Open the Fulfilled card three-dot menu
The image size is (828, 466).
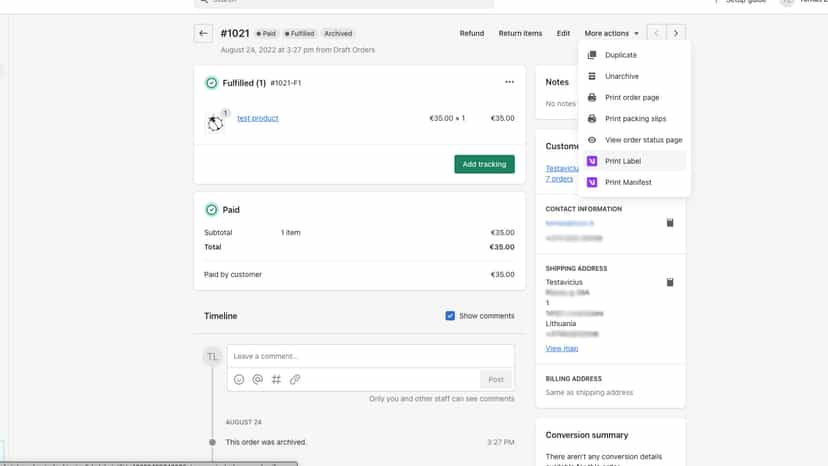509,82
